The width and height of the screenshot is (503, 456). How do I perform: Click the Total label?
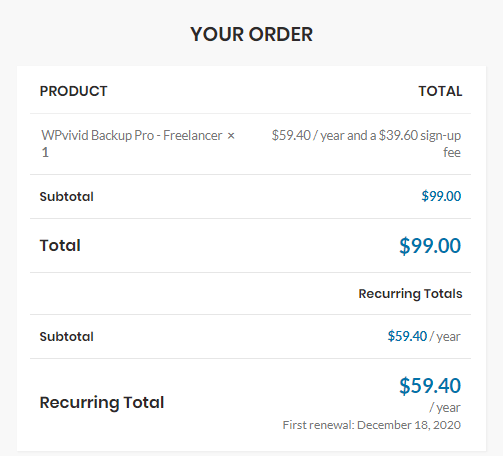60,246
